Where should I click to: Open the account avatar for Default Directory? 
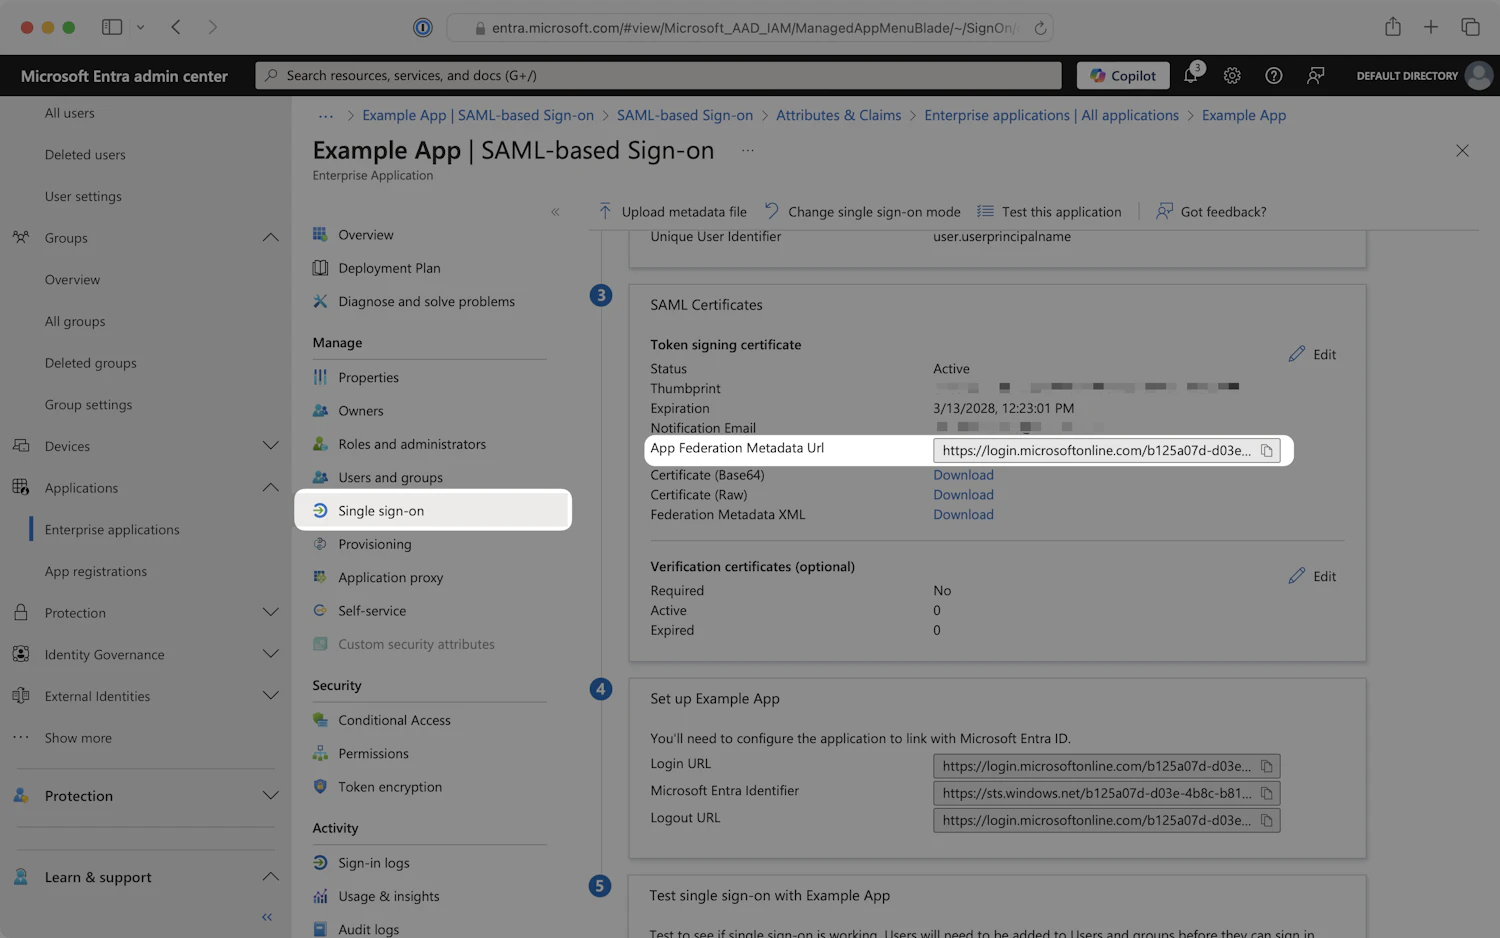click(1478, 75)
